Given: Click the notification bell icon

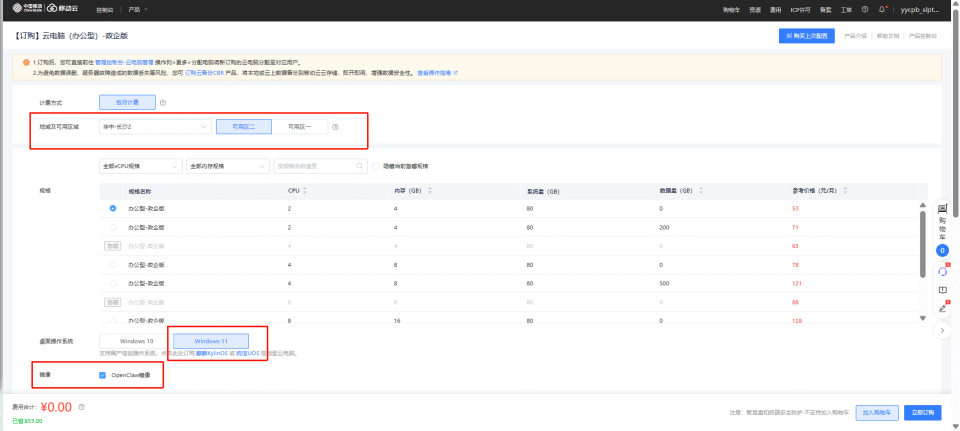Looking at the screenshot, I should click(x=882, y=9).
